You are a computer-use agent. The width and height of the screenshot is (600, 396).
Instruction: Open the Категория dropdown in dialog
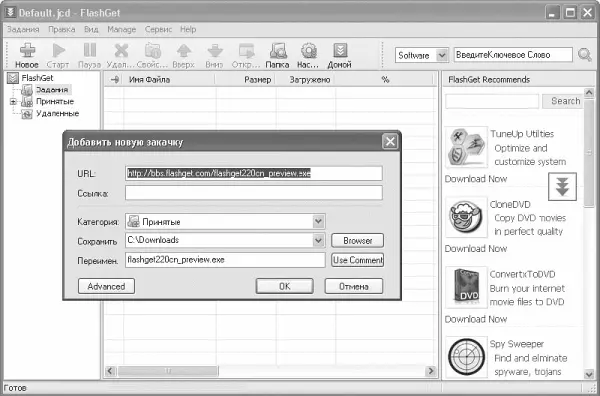click(318, 222)
